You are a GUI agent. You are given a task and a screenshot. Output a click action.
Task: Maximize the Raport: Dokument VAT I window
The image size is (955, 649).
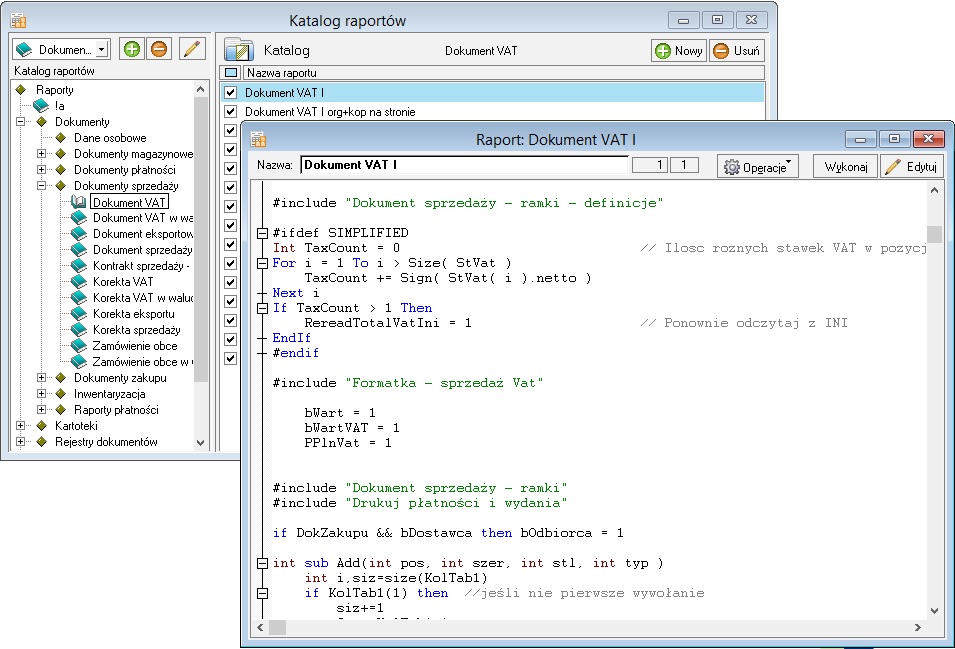[x=894, y=139]
